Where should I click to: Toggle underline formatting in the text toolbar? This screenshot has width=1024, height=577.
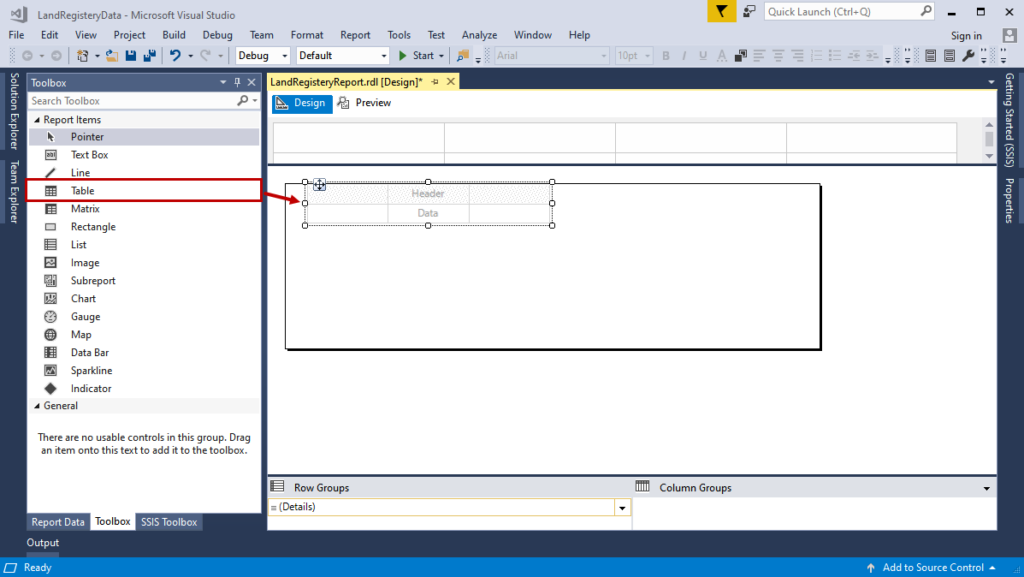(x=701, y=55)
